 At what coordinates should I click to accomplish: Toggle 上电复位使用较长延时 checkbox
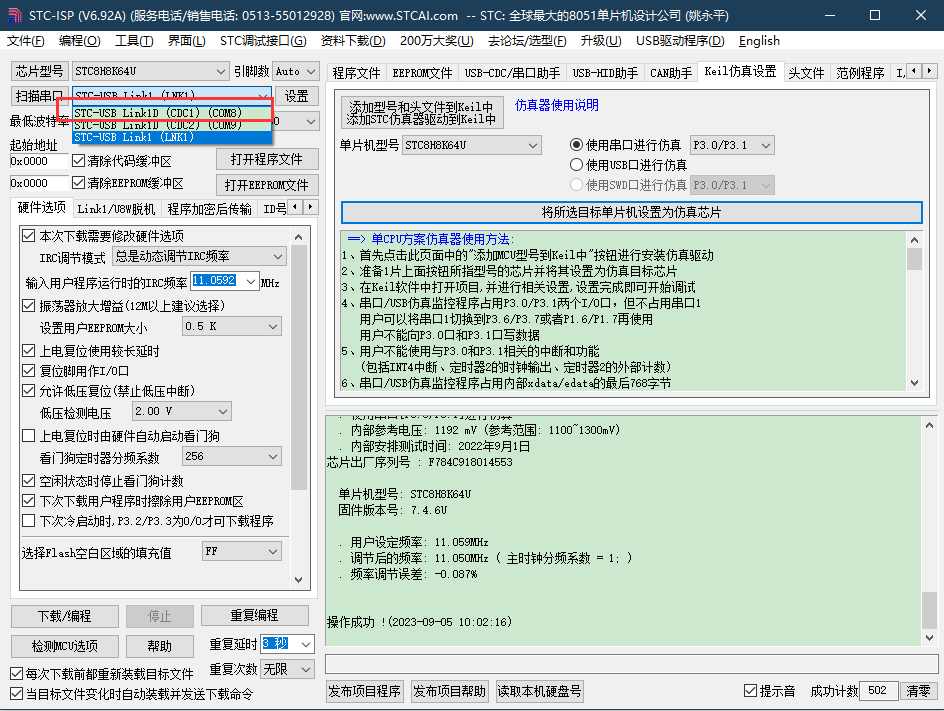tap(28, 350)
